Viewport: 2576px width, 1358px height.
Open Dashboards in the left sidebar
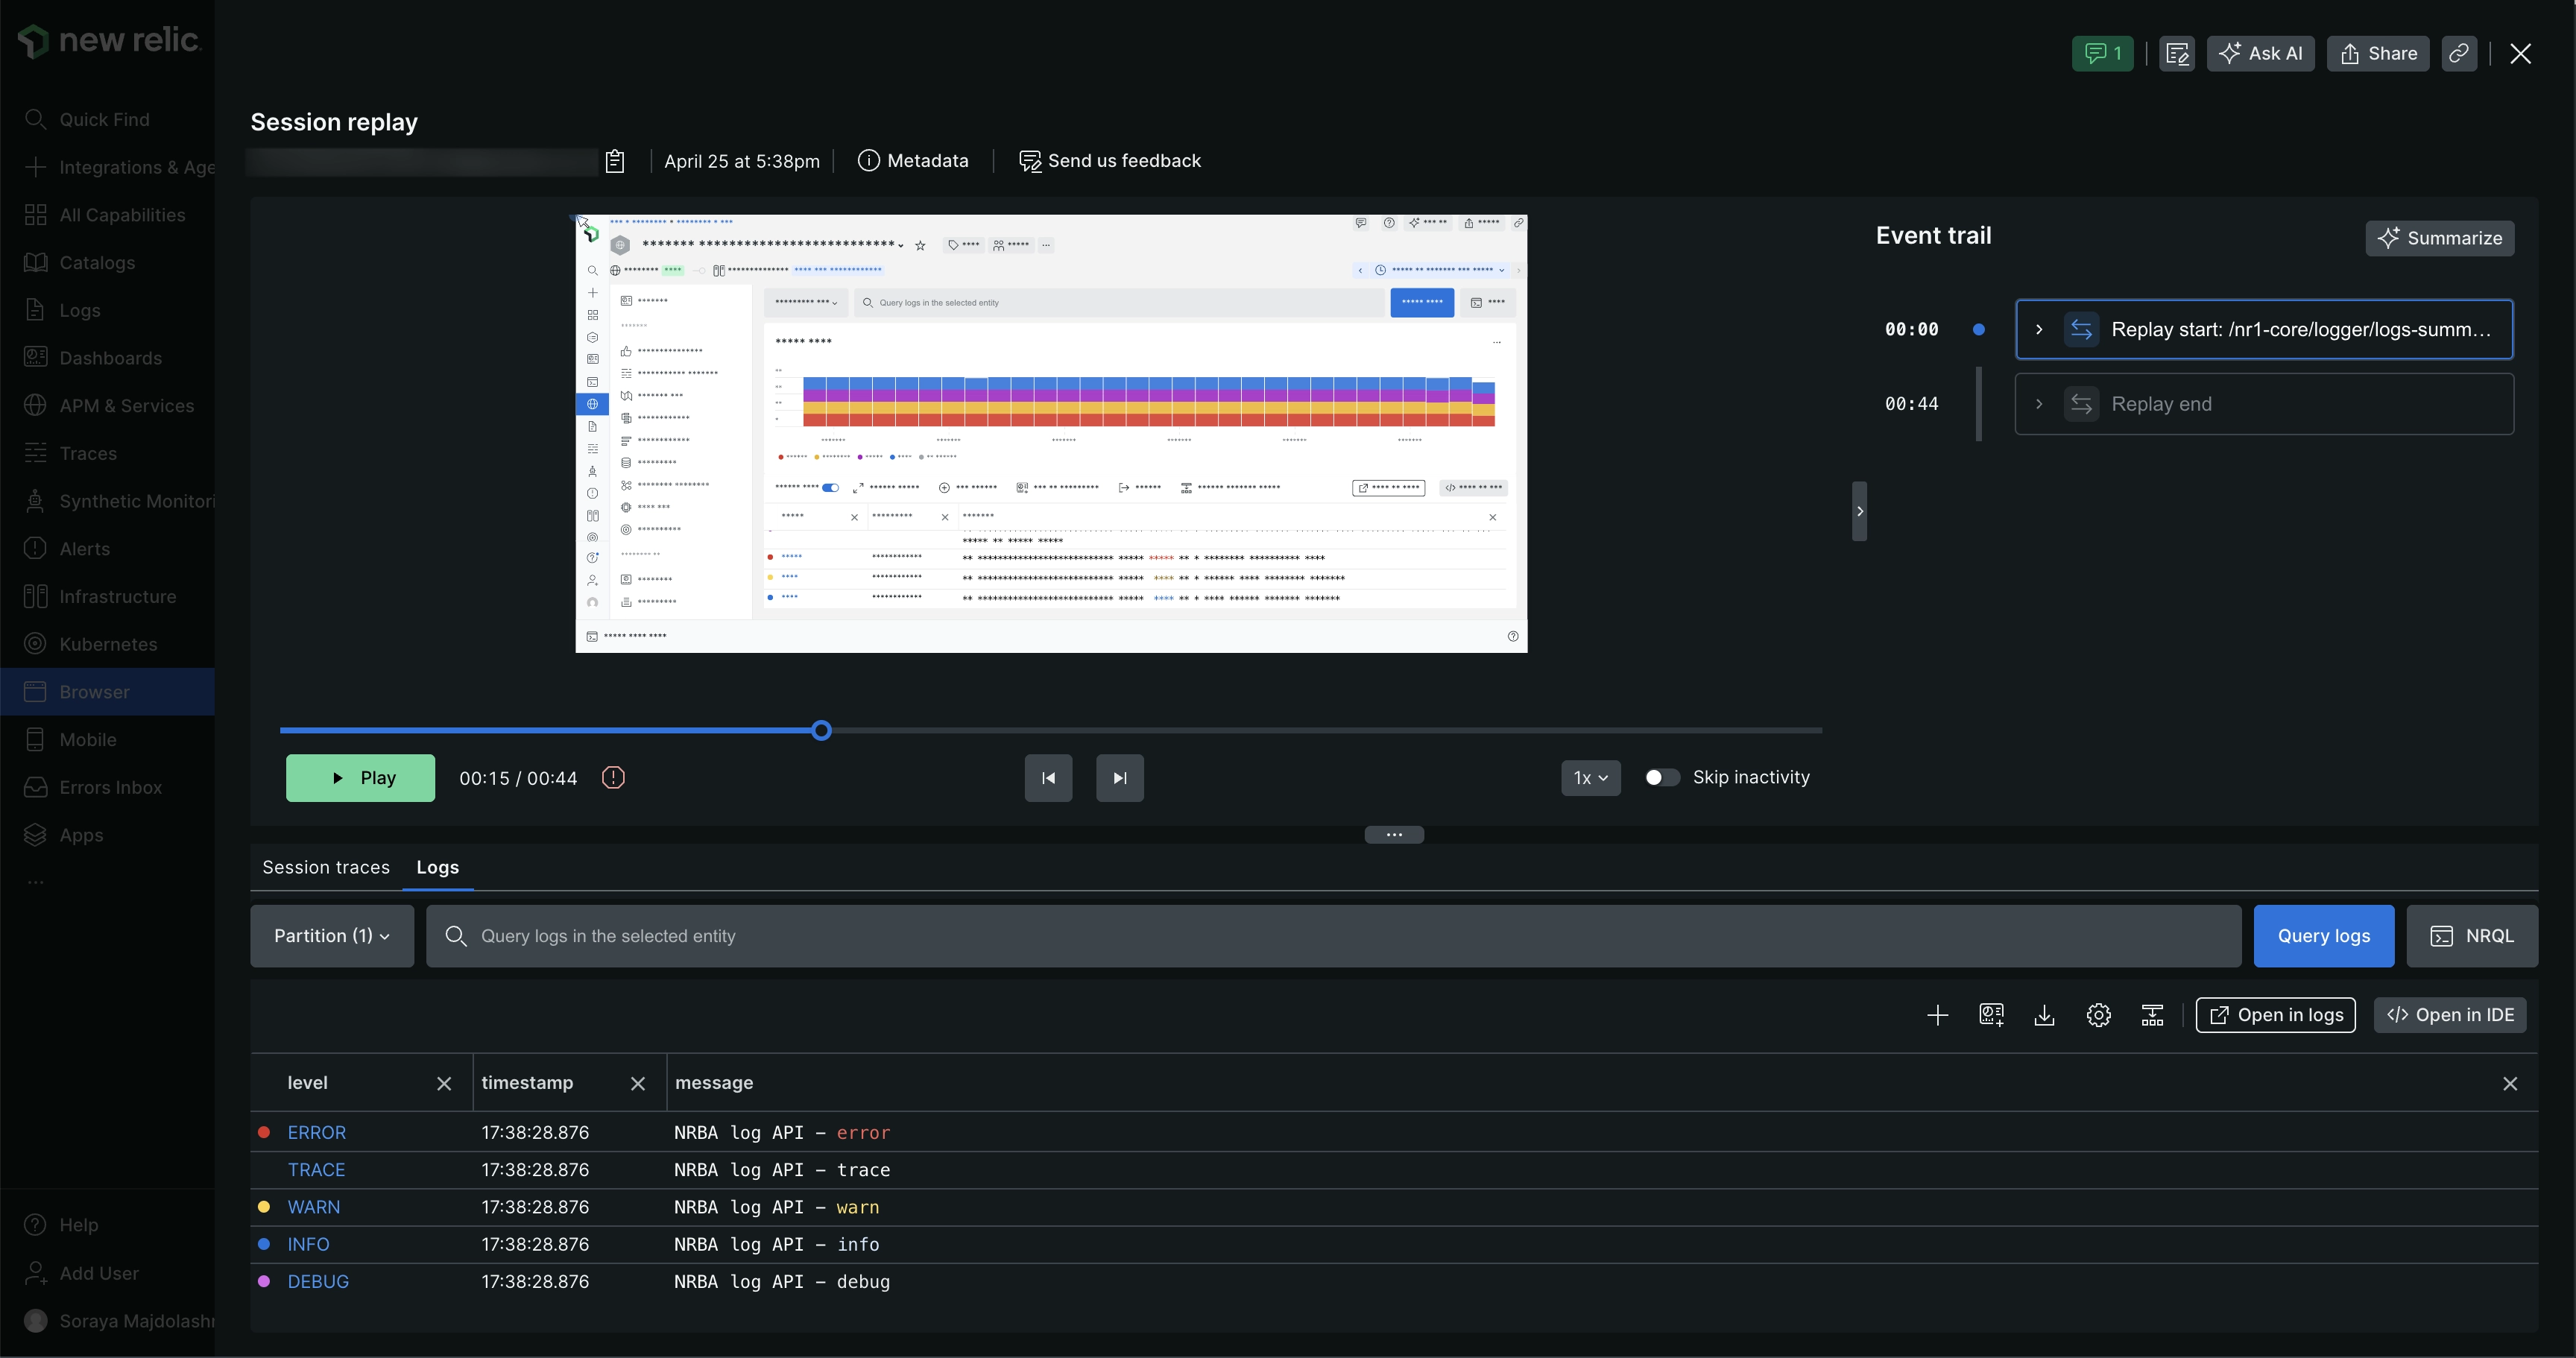pyautogui.click(x=110, y=358)
